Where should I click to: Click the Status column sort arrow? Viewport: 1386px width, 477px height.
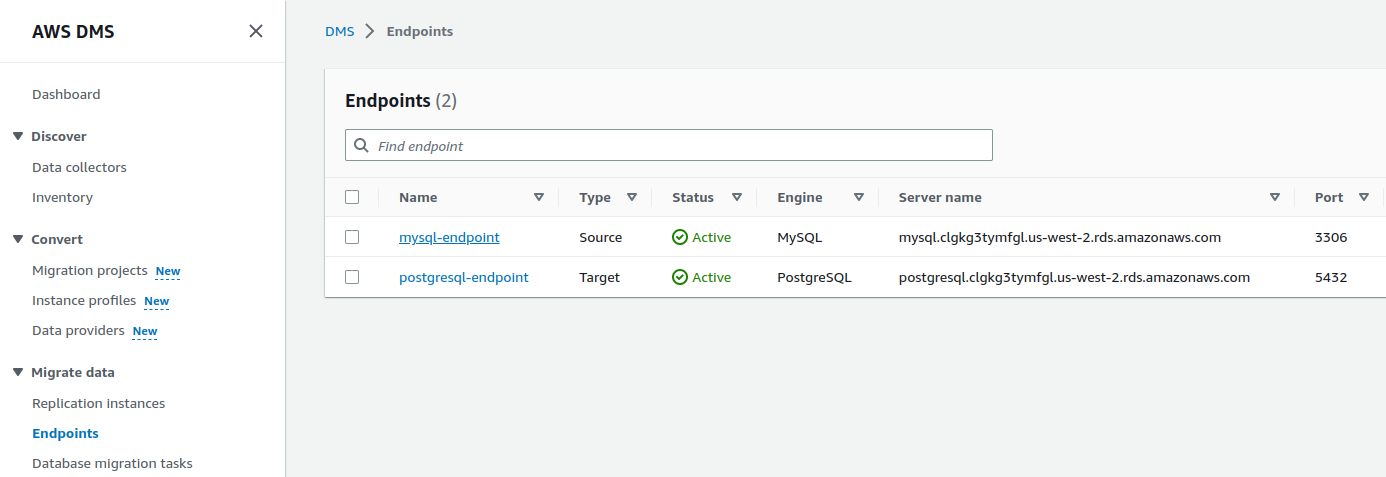click(x=737, y=197)
